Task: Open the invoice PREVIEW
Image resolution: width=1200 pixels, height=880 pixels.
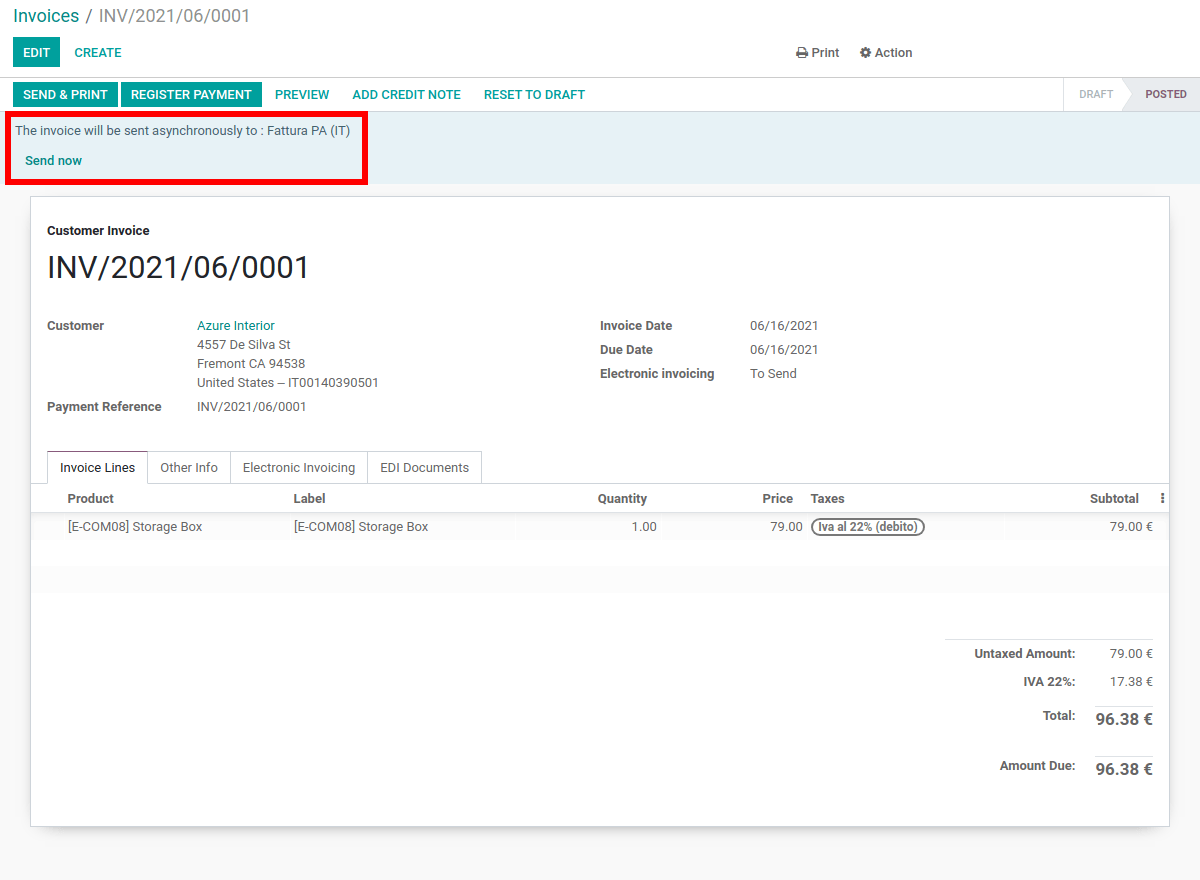Action: tap(302, 95)
